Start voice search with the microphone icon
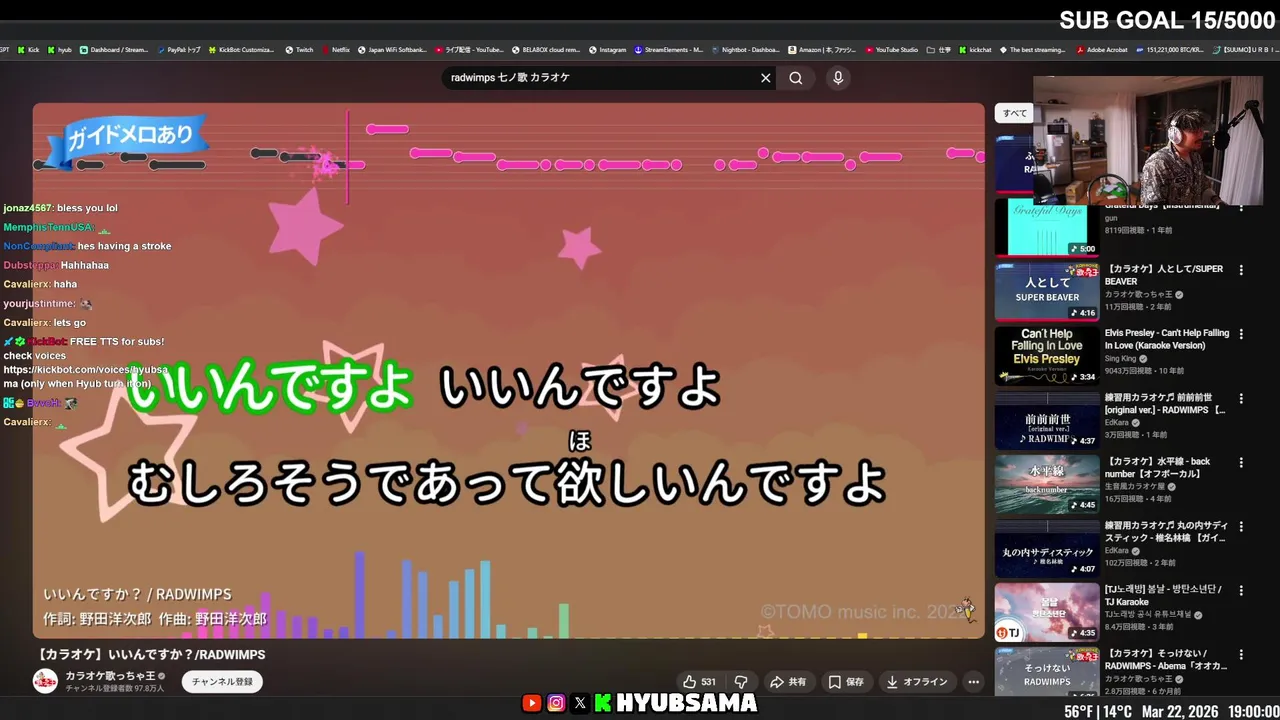The height and width of the screenshot is (720, 1280). (x=838, y=78)
